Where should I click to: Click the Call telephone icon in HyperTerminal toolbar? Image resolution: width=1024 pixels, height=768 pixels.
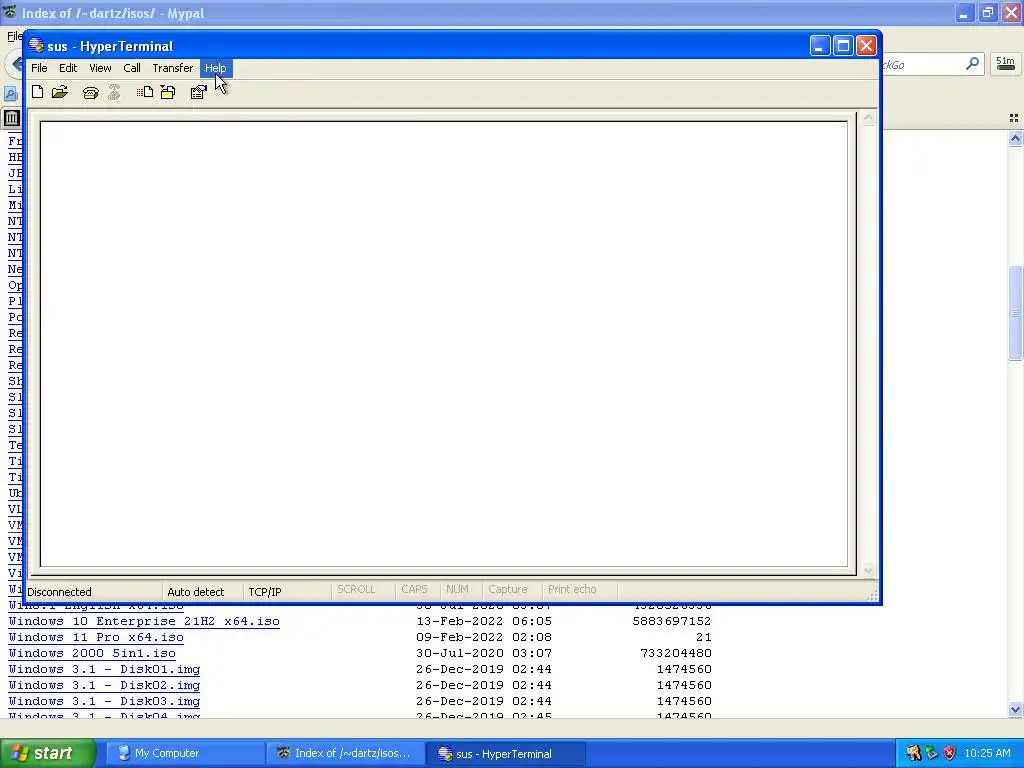coord(91,93)
